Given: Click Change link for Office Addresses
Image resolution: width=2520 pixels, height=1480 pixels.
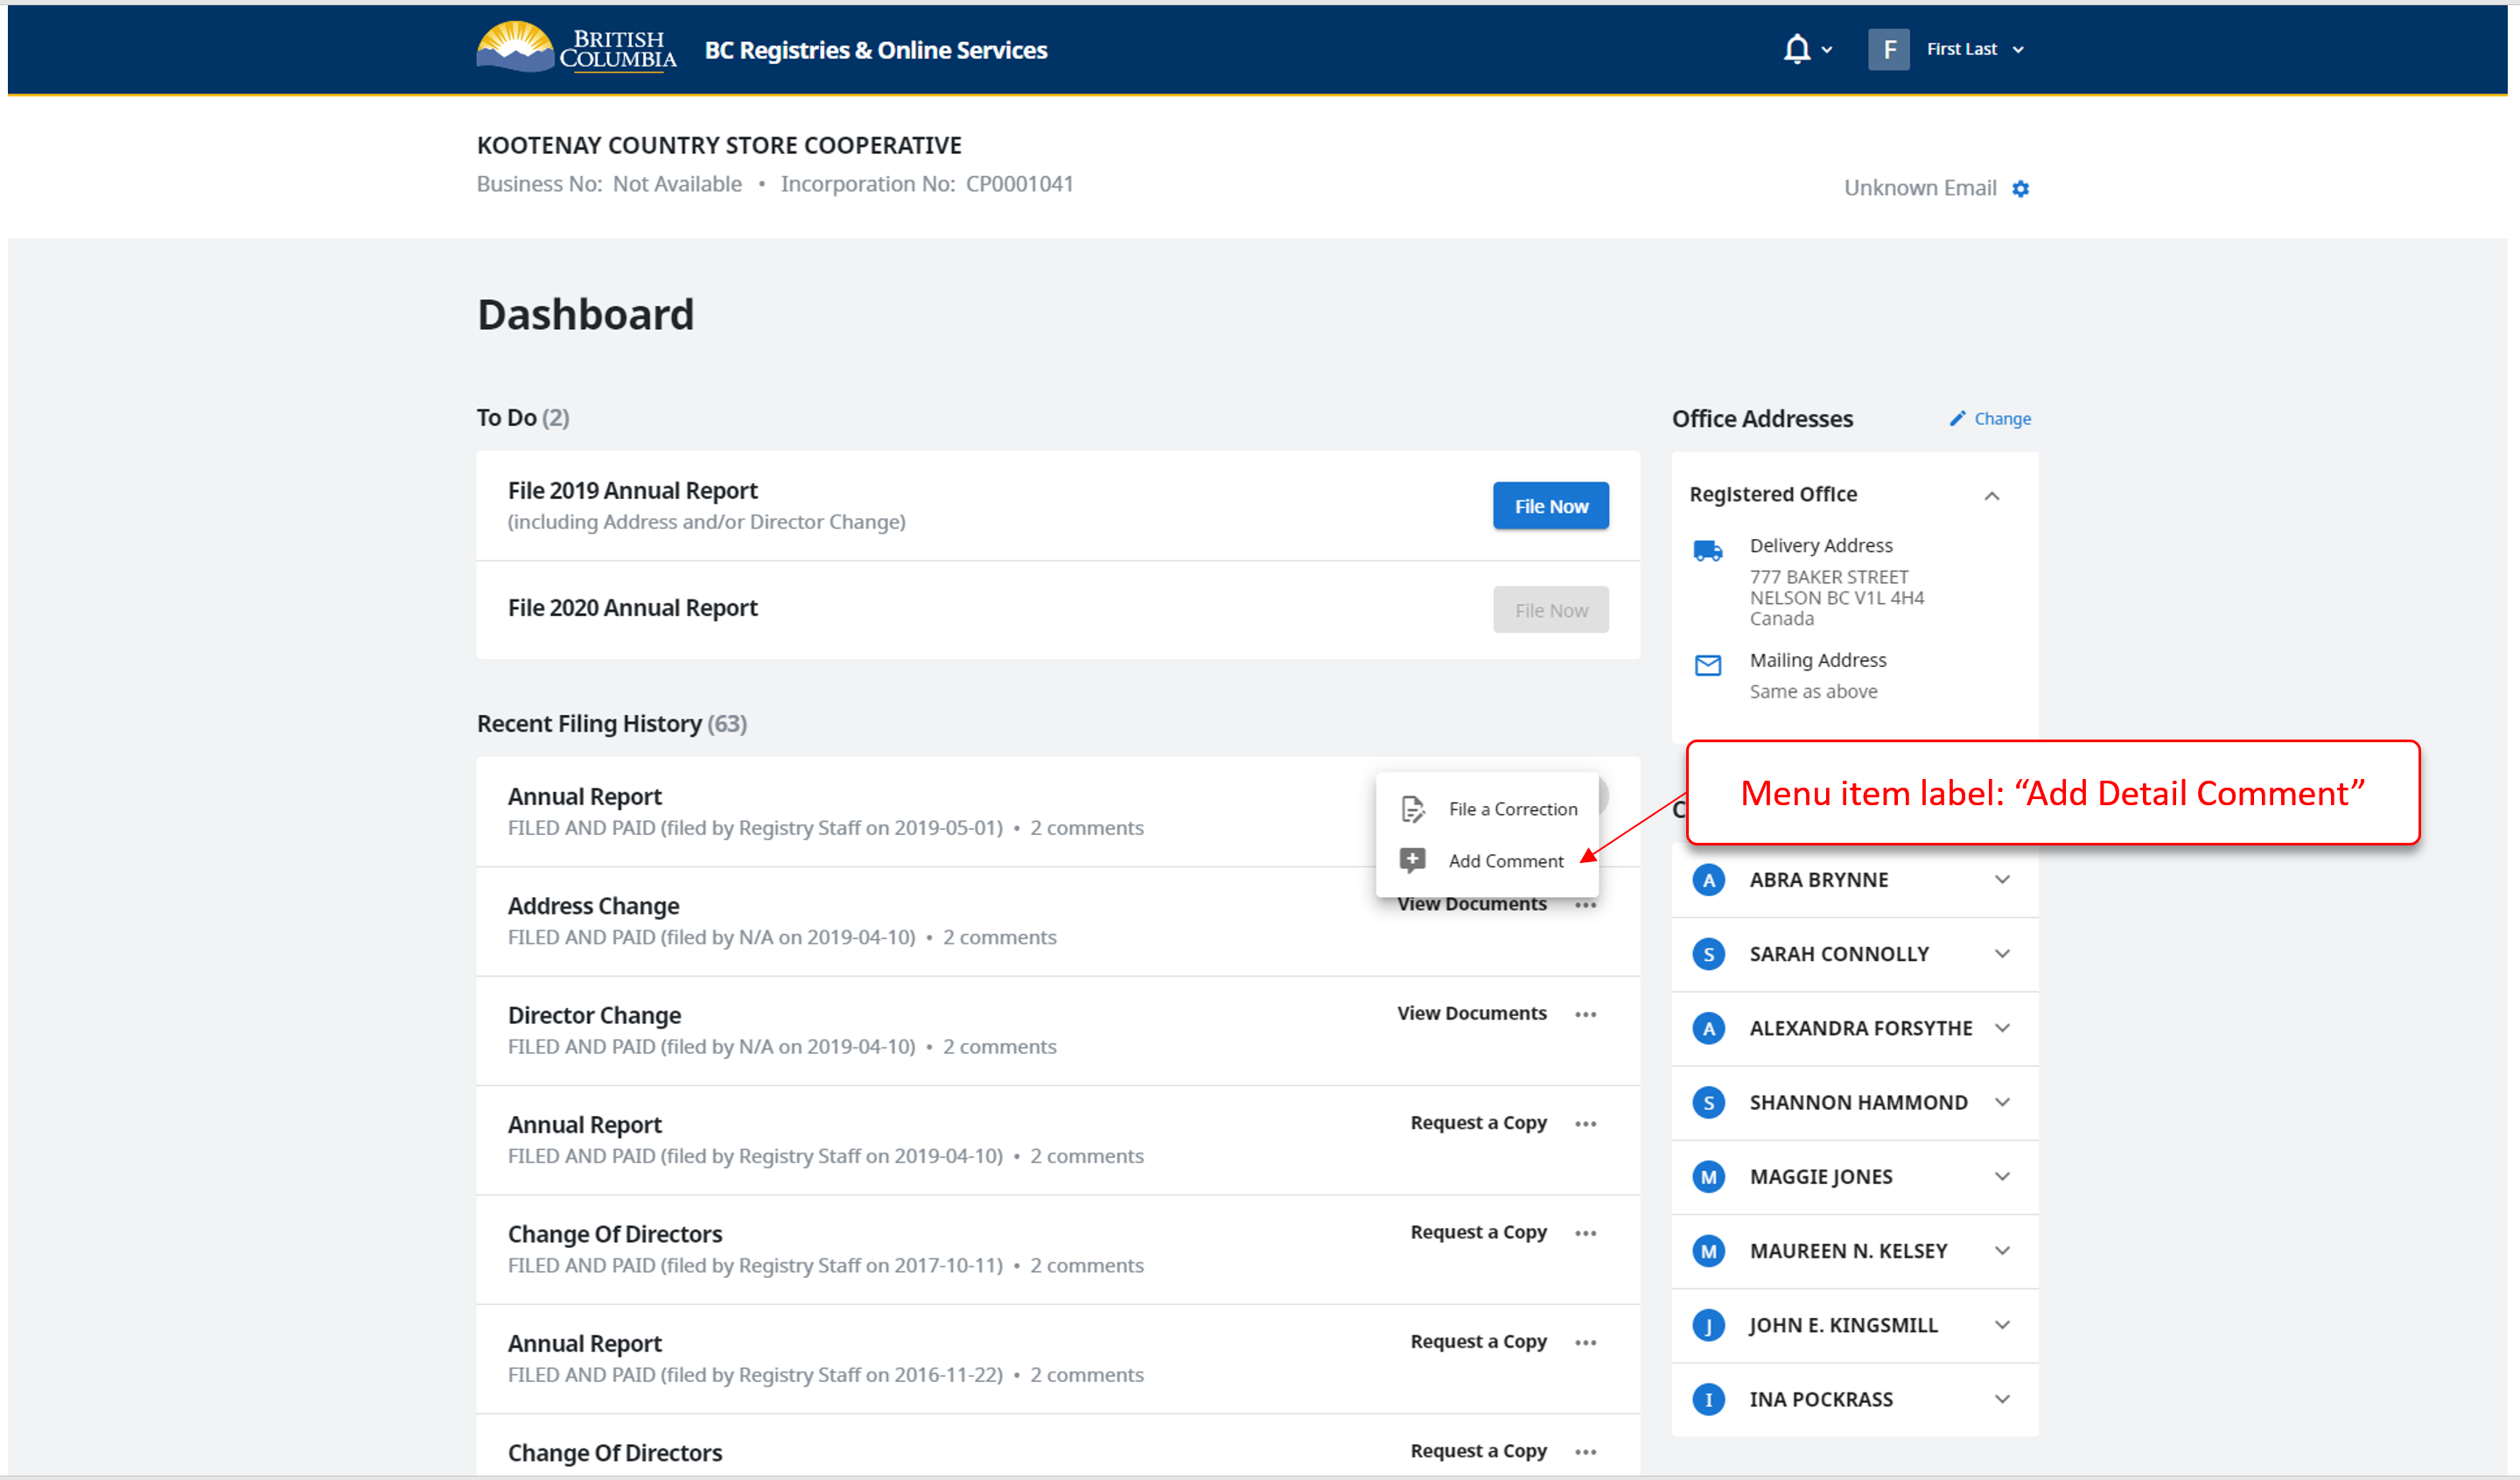Looking at the screenshot, I should [x=2001, y=419].
